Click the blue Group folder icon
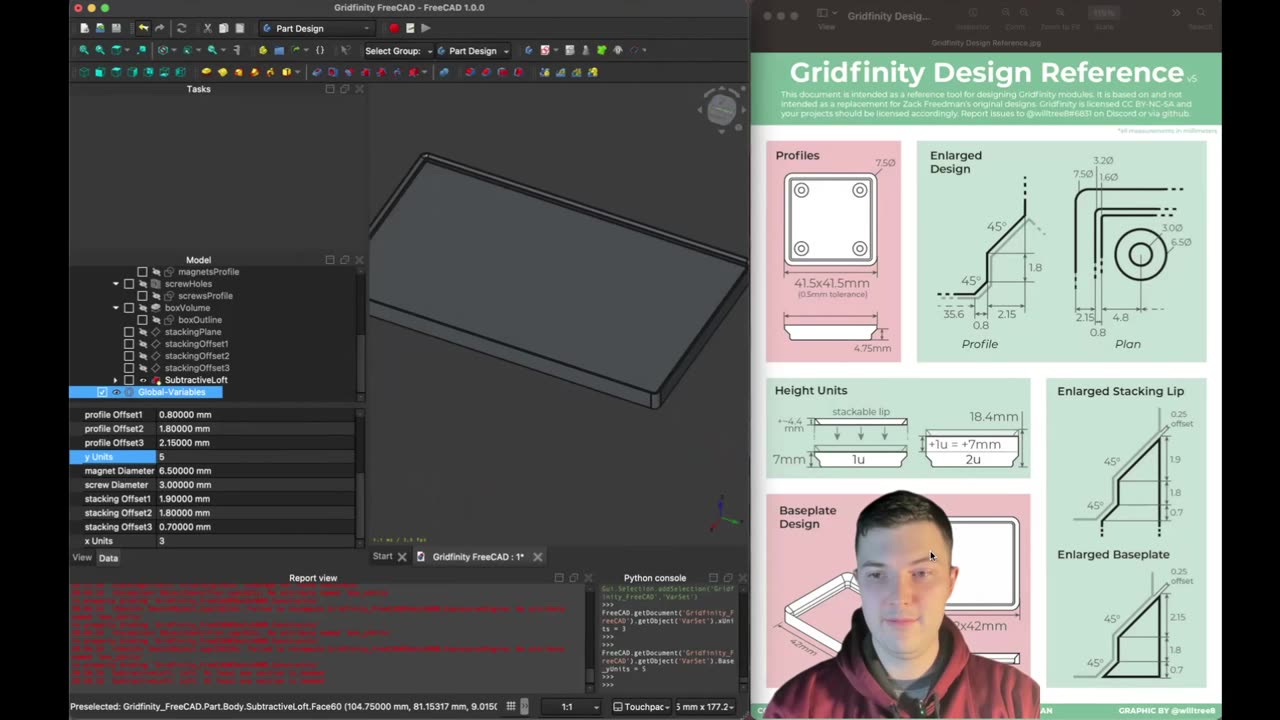Screen dimensions: 1280x720 (x=279, y=50)
